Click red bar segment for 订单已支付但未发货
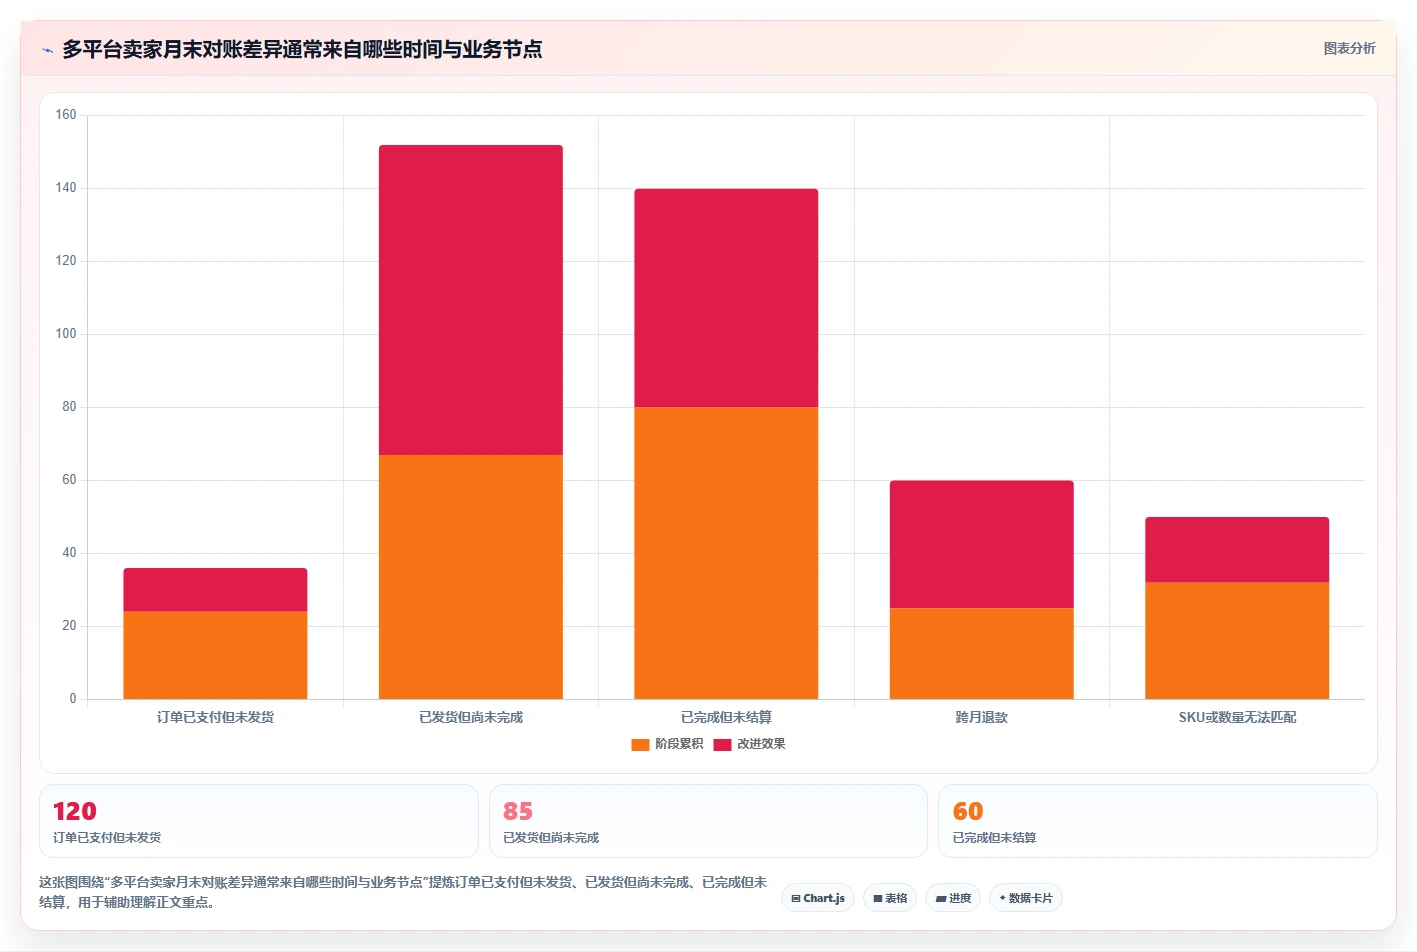 [x=215, y=590]
